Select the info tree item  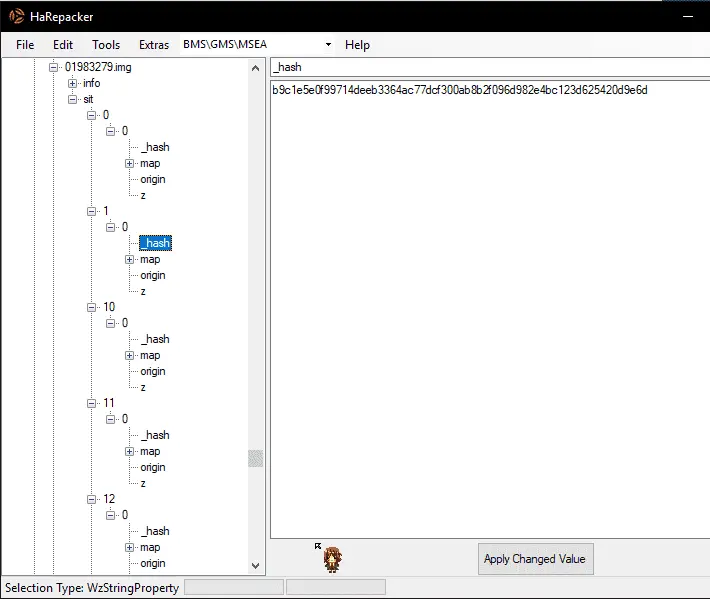coord(91,83)
